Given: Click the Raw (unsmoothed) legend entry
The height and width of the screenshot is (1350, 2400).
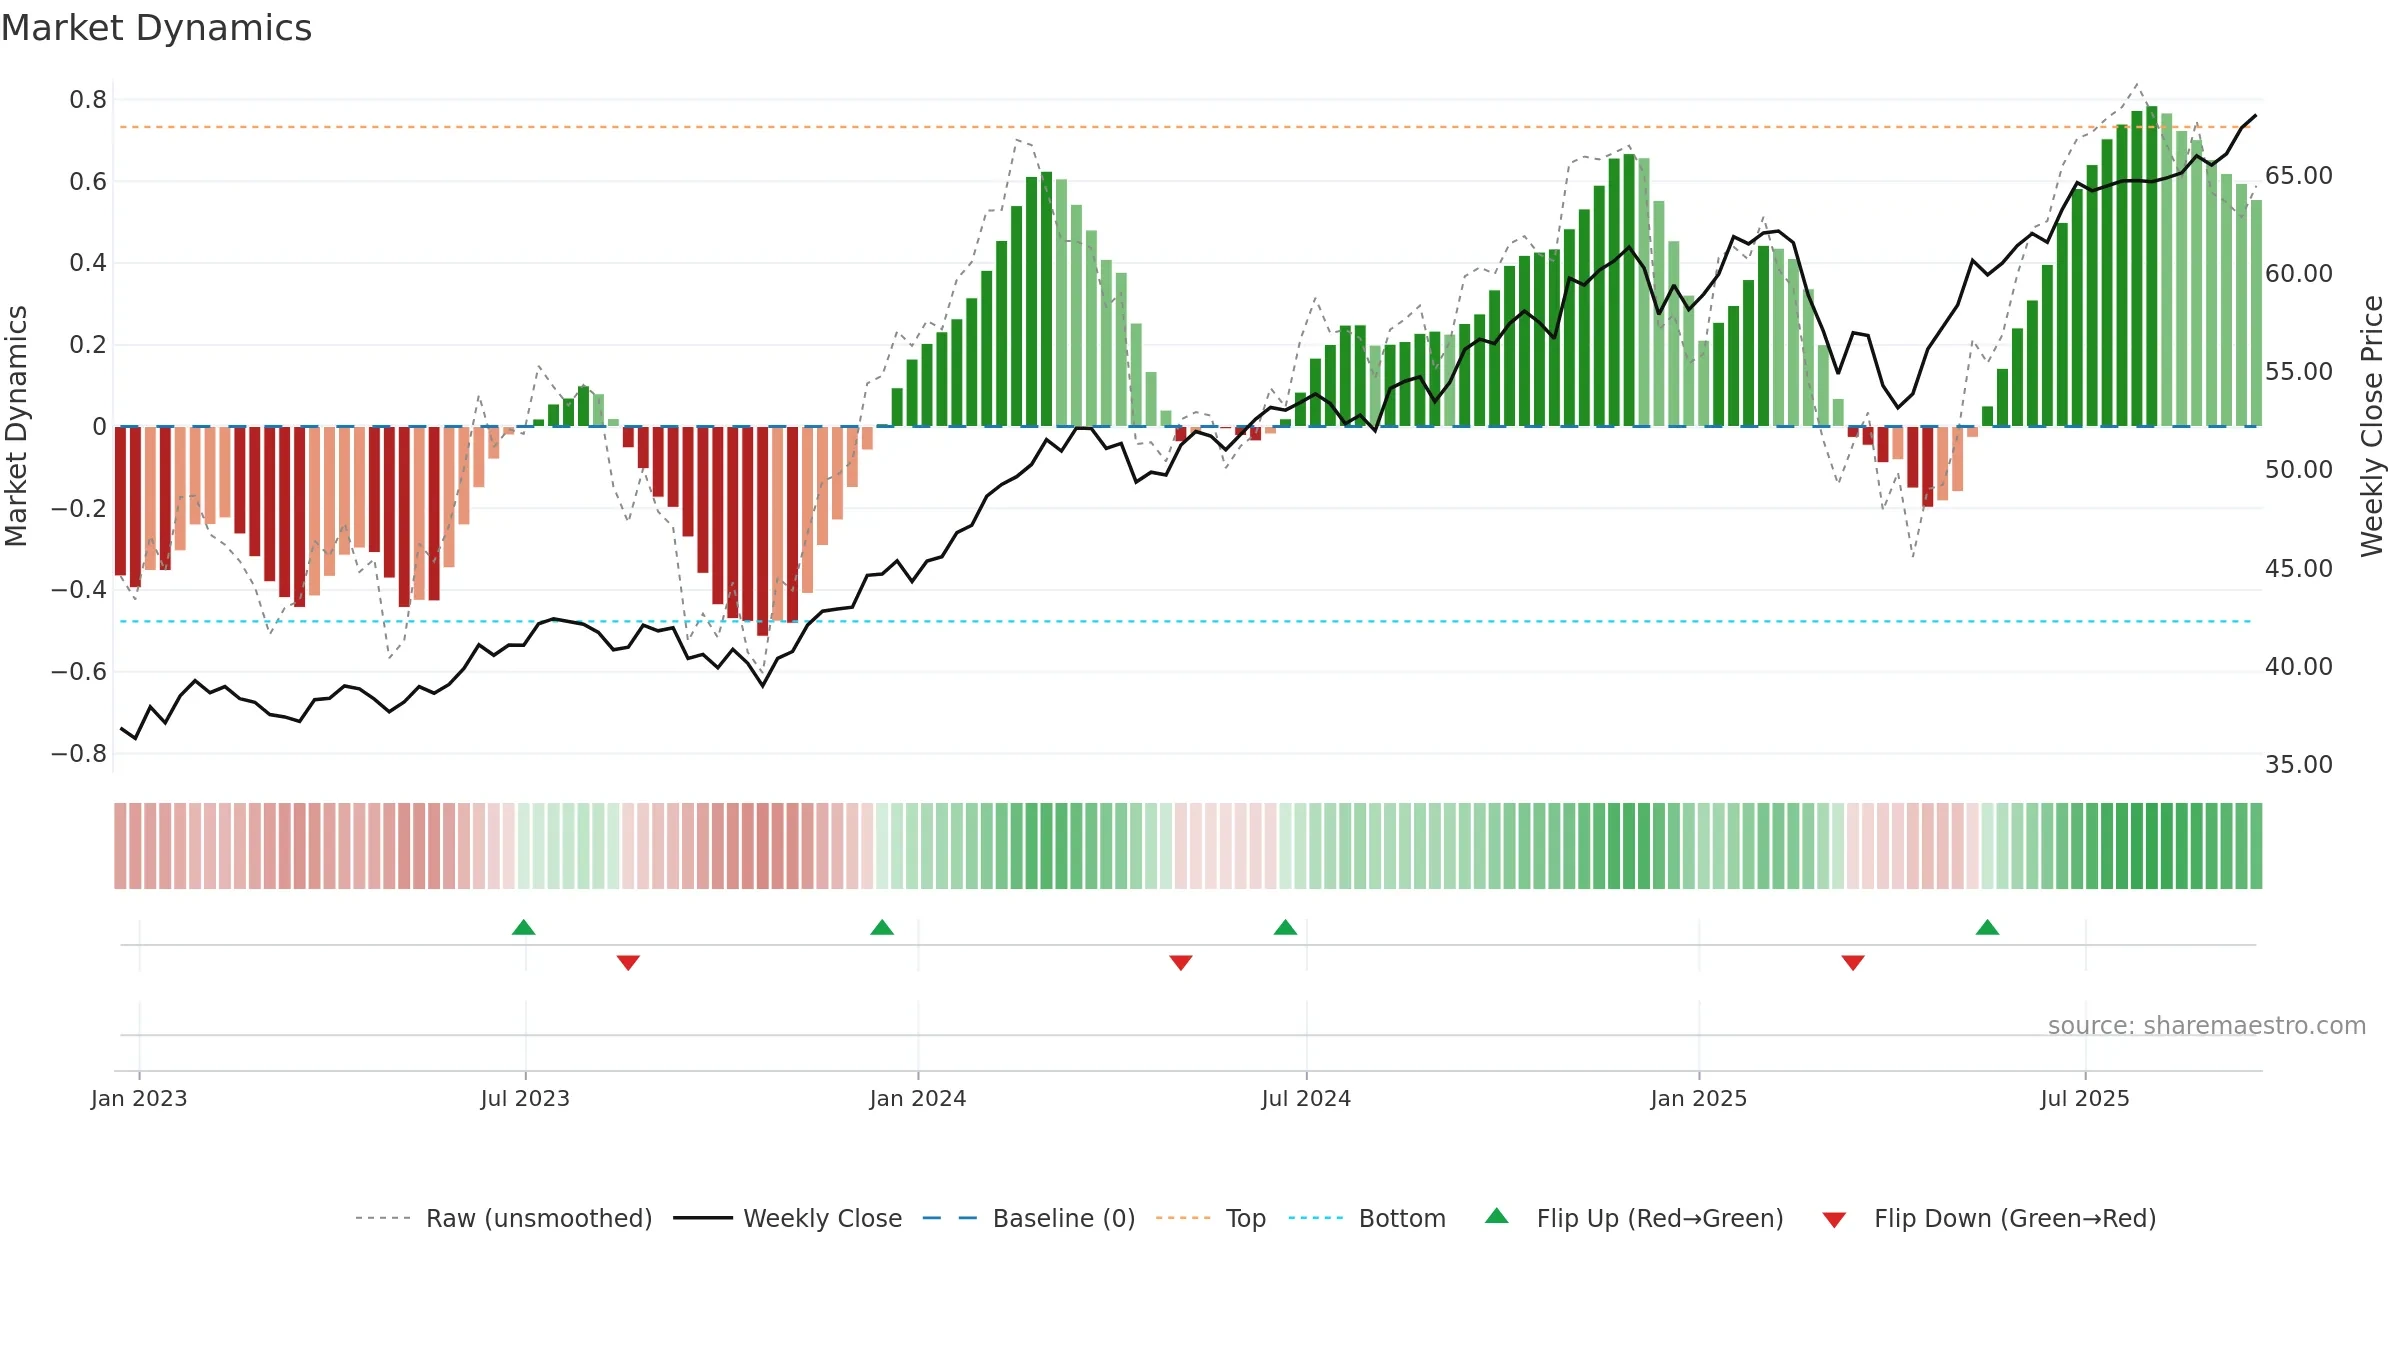Looking at the screenshot, I should click(504, 1218).
